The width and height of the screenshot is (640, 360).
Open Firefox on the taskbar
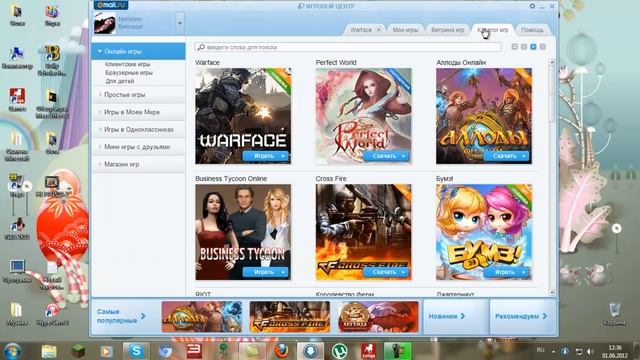click(281, 351)
